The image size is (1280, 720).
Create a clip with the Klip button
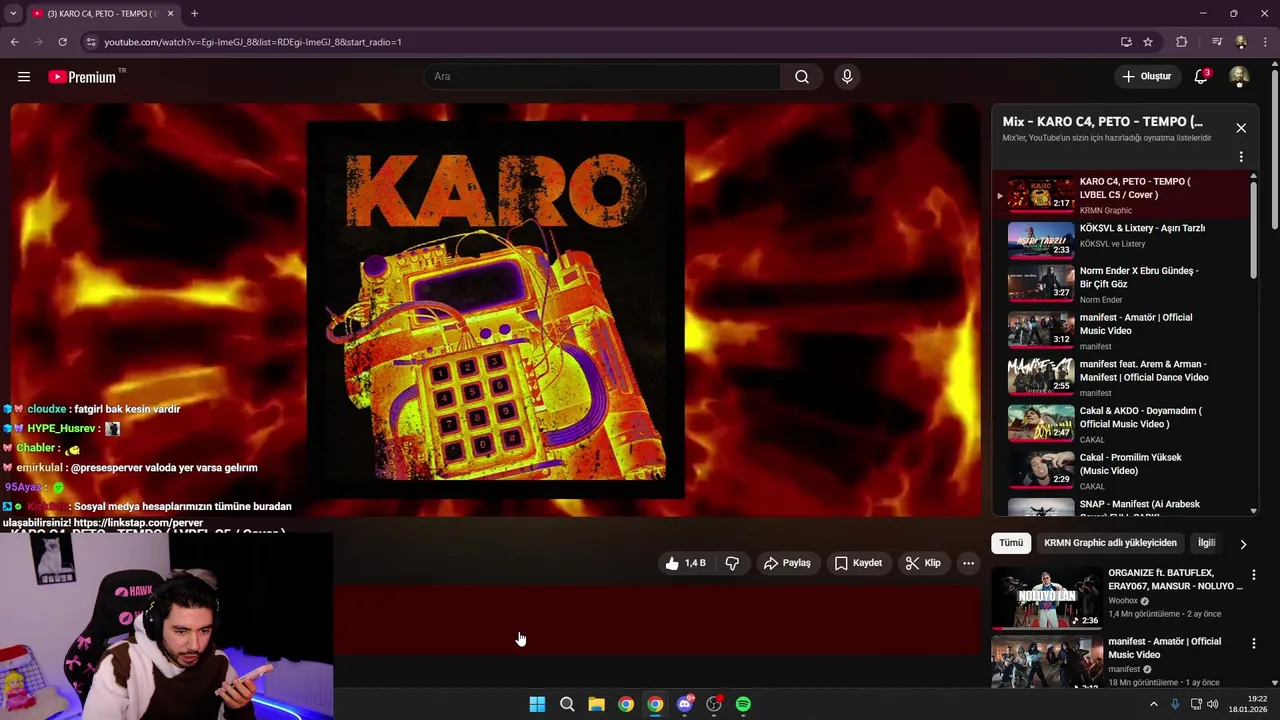point(923,563)
